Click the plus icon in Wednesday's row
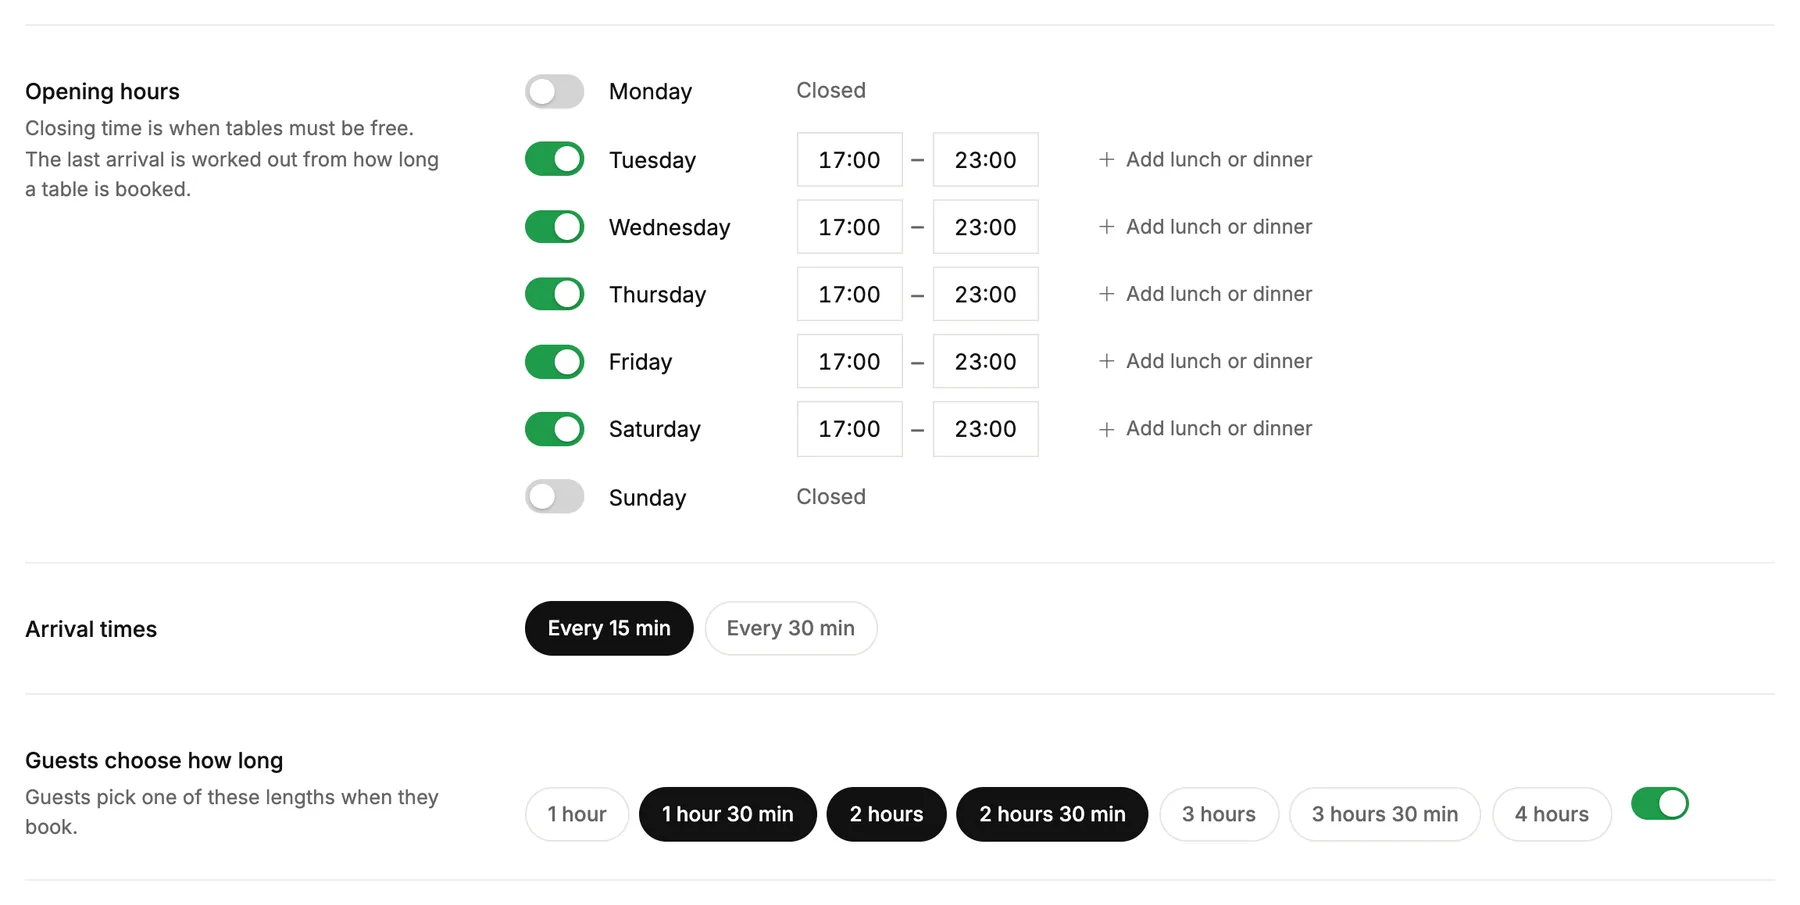1800x905 pixels. tap(1106, 227)
